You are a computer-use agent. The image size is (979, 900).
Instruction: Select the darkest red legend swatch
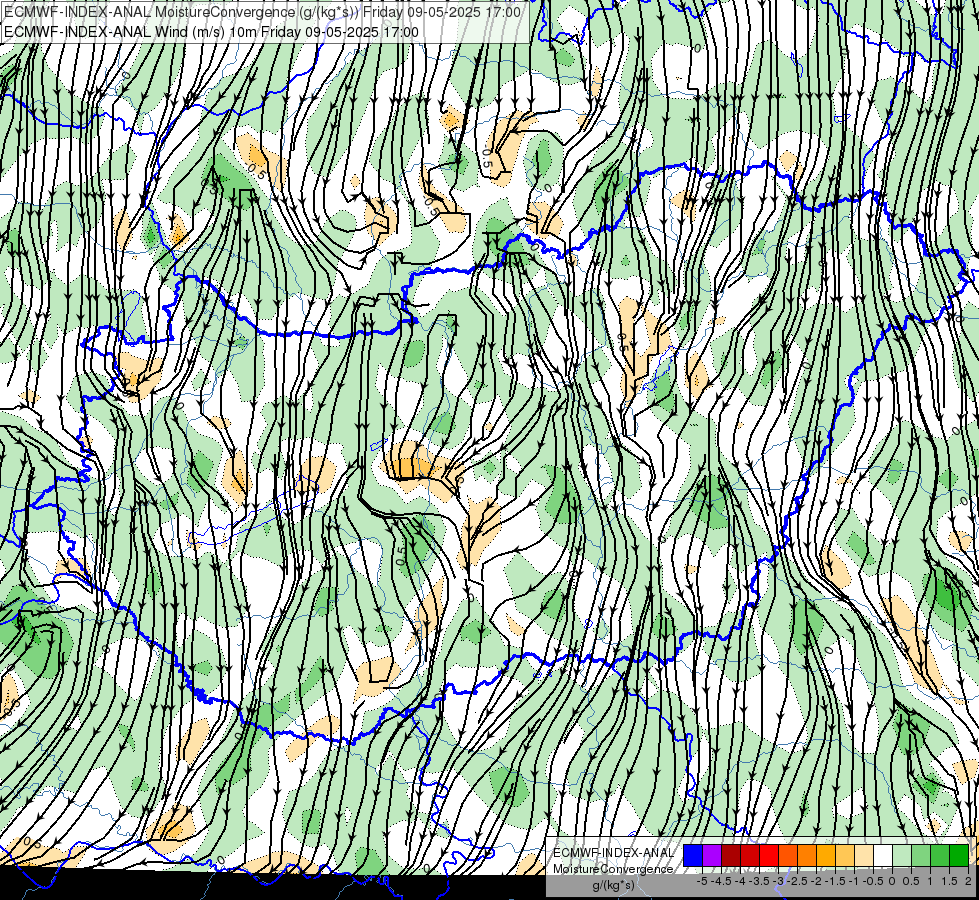coord(731,856)
